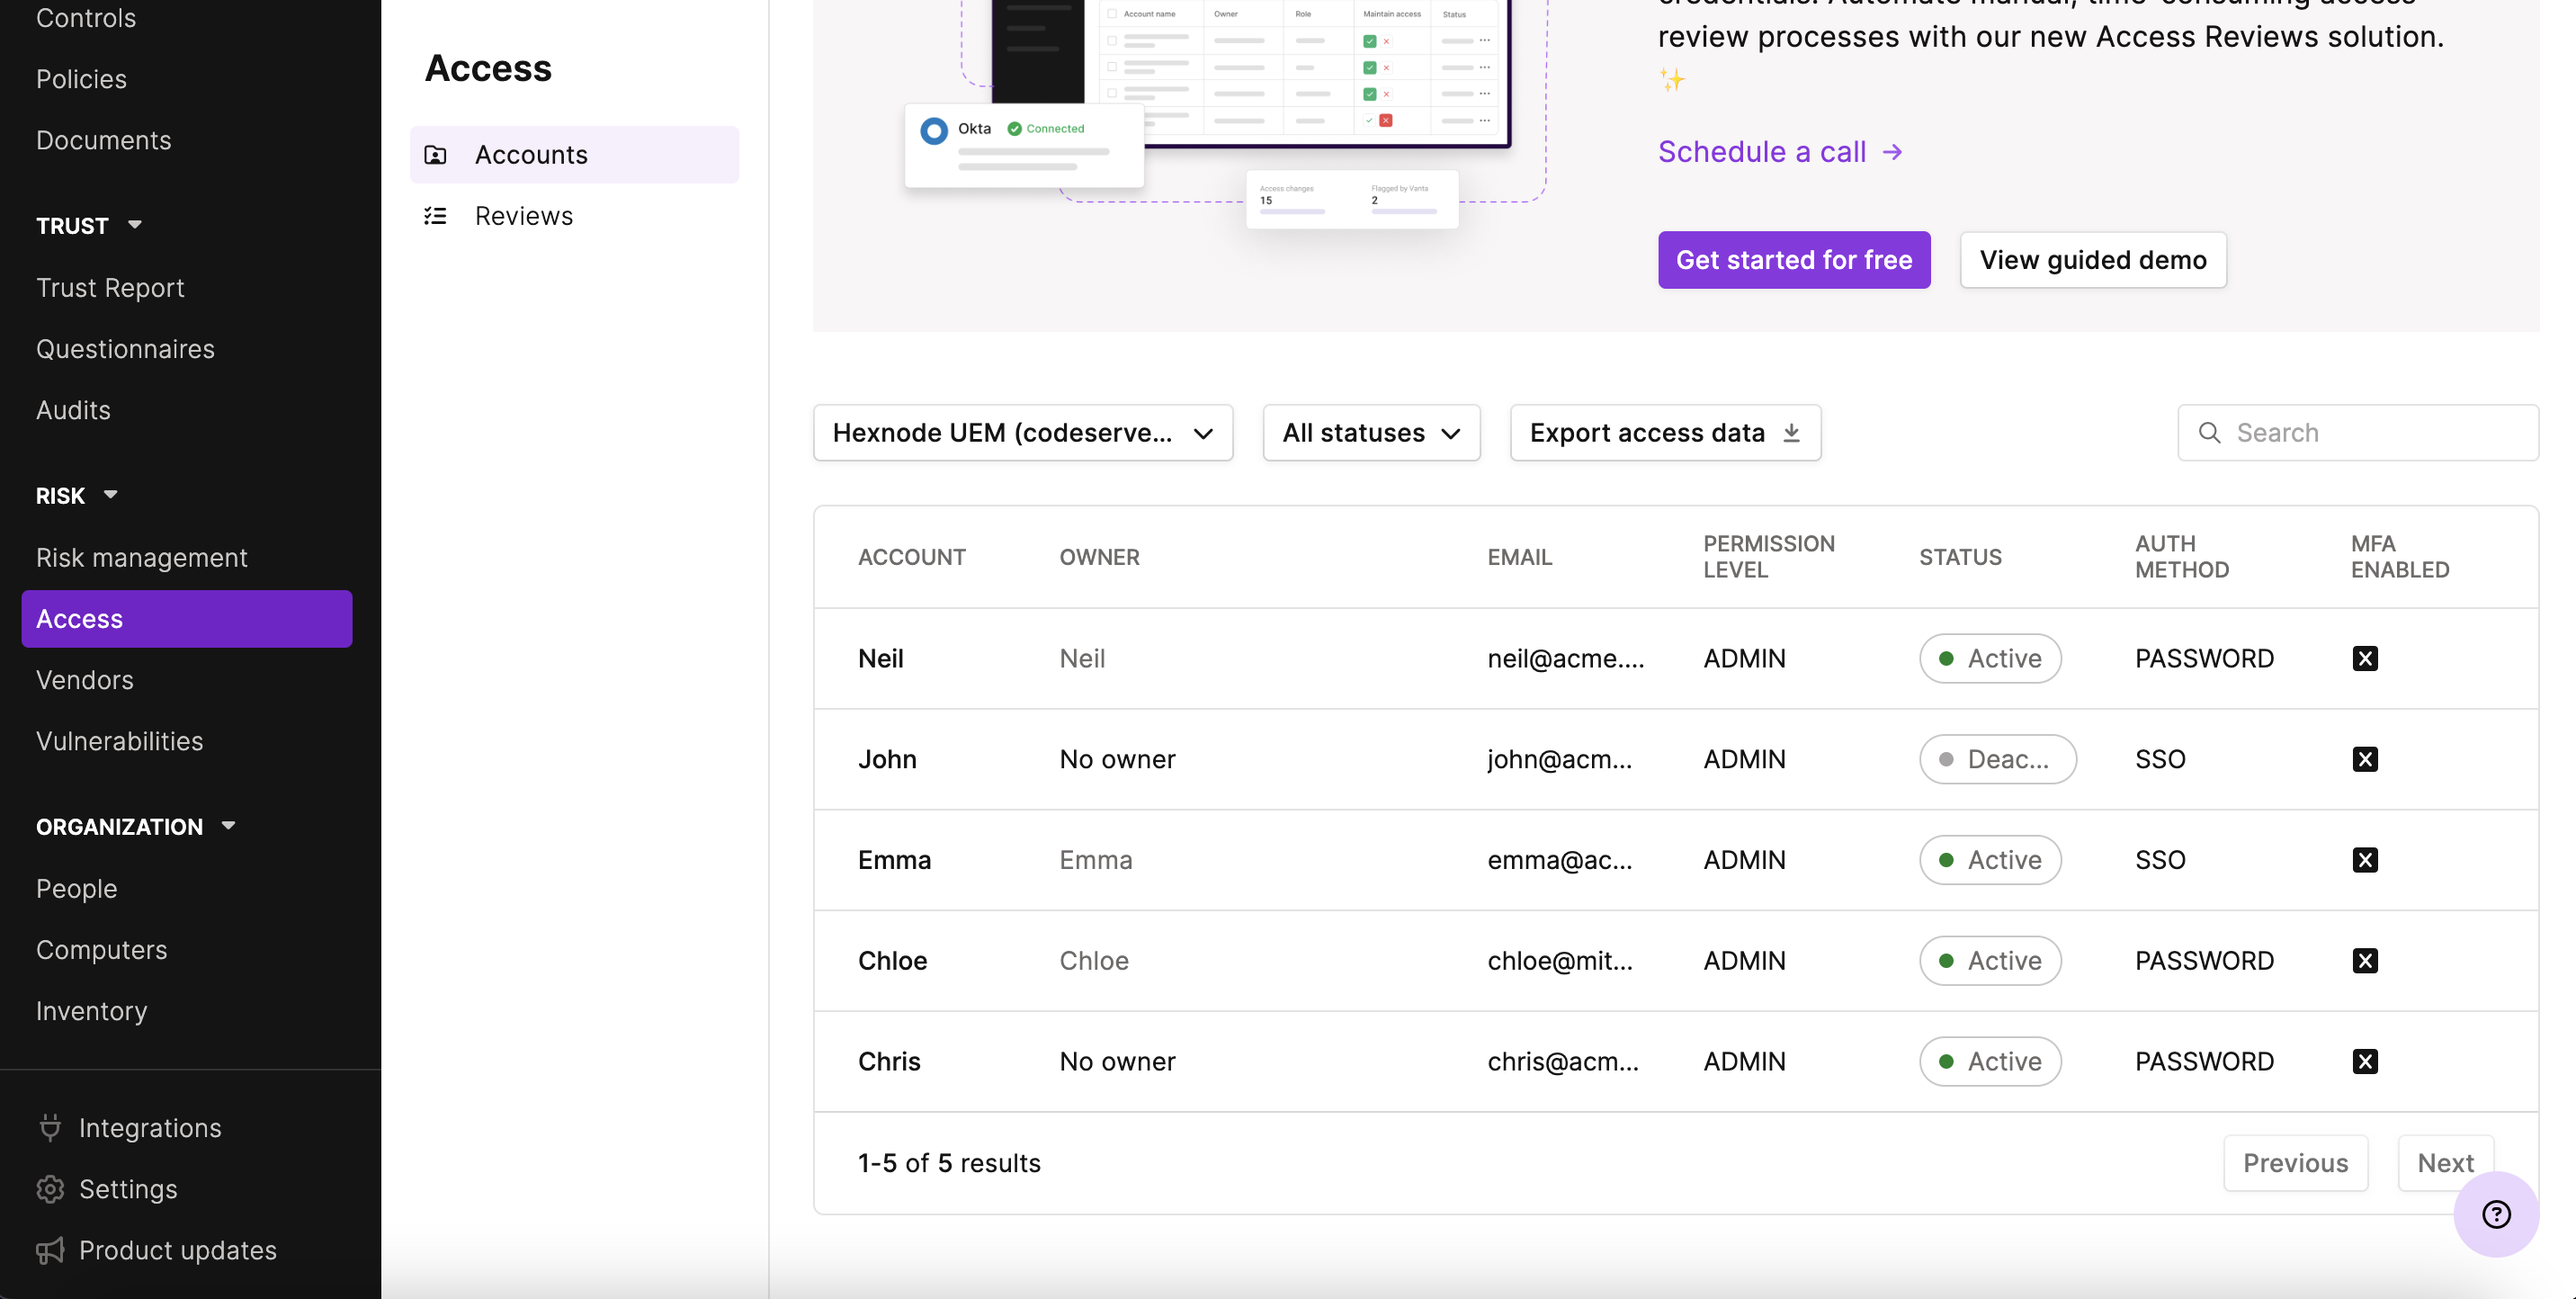Focus the Search input field
2576x1299 pixels.
(2358, 433)
